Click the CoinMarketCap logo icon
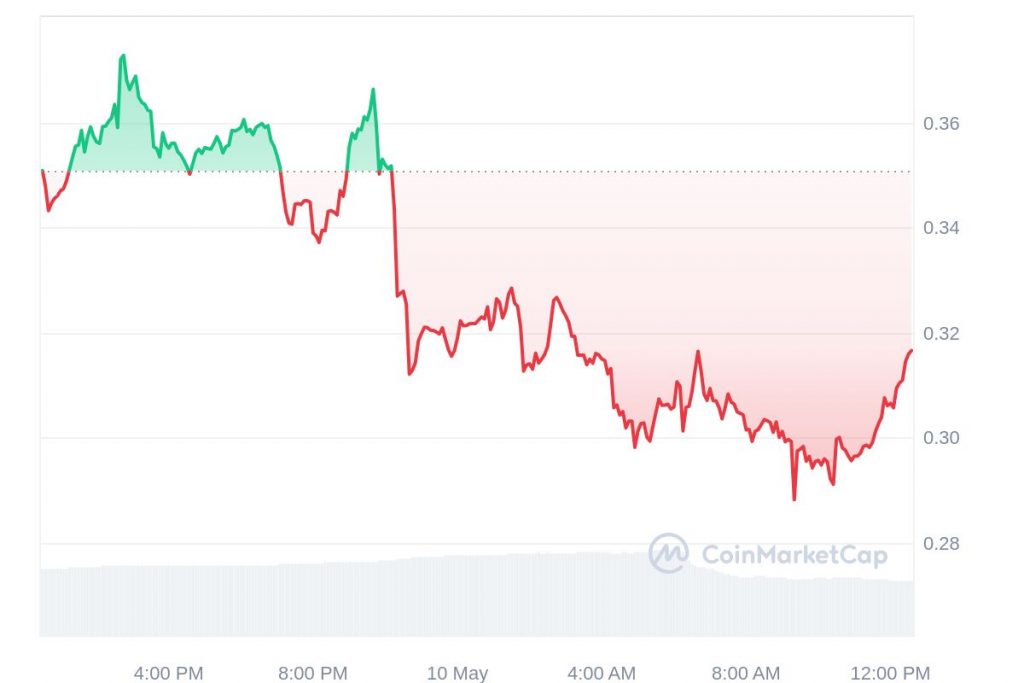The image size is (1024, 683). 668,553
